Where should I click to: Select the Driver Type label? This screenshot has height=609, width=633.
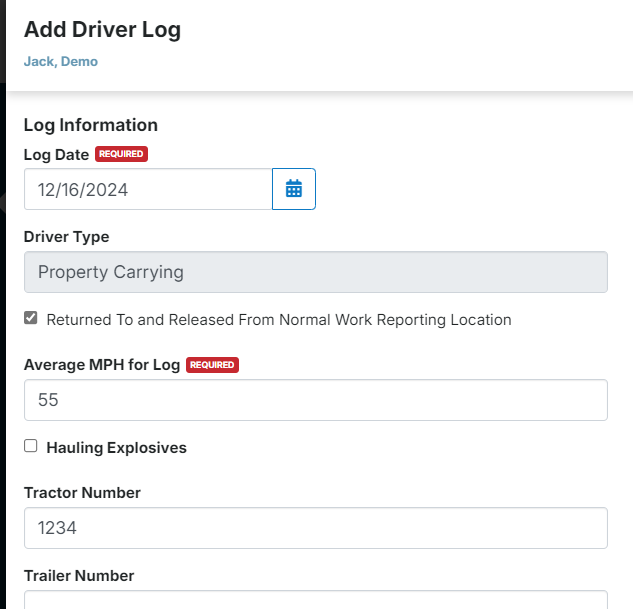point(66,237)
